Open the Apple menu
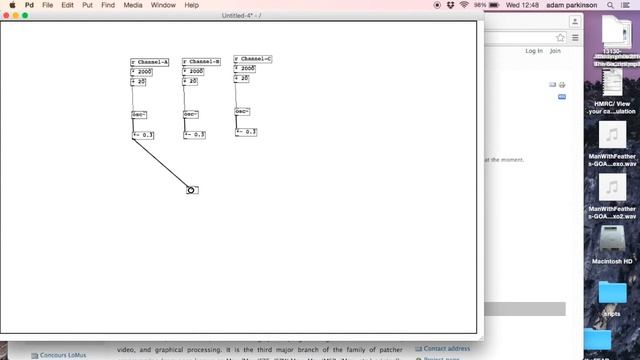The image size is (640, 360). point(12,5)
